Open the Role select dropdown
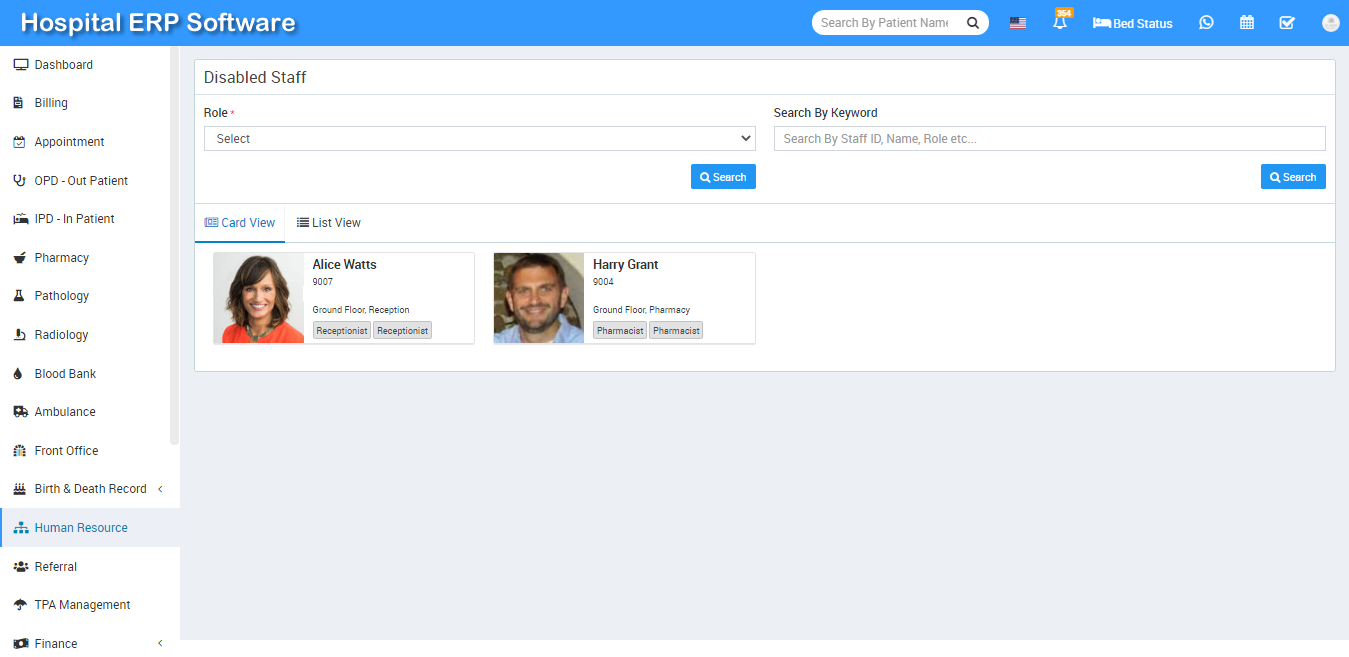Viewport: 1349px width, 657px height. pos(479,139)
